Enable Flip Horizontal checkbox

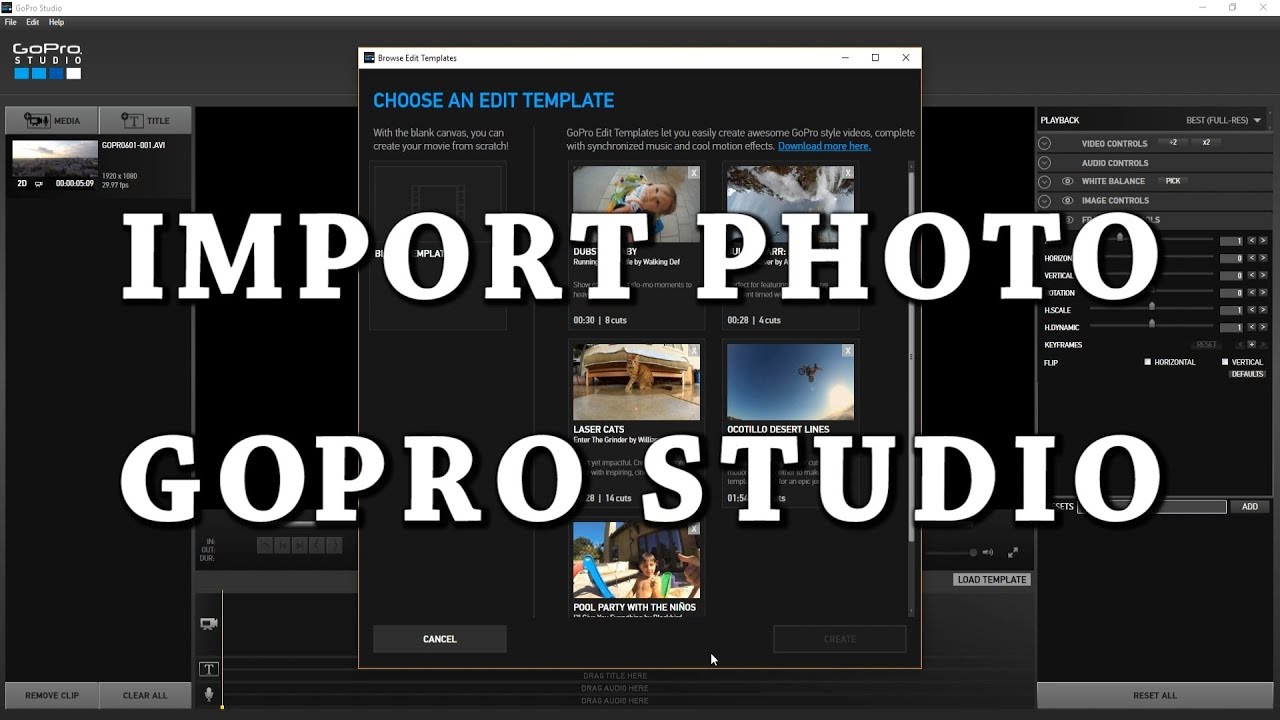1148,362
